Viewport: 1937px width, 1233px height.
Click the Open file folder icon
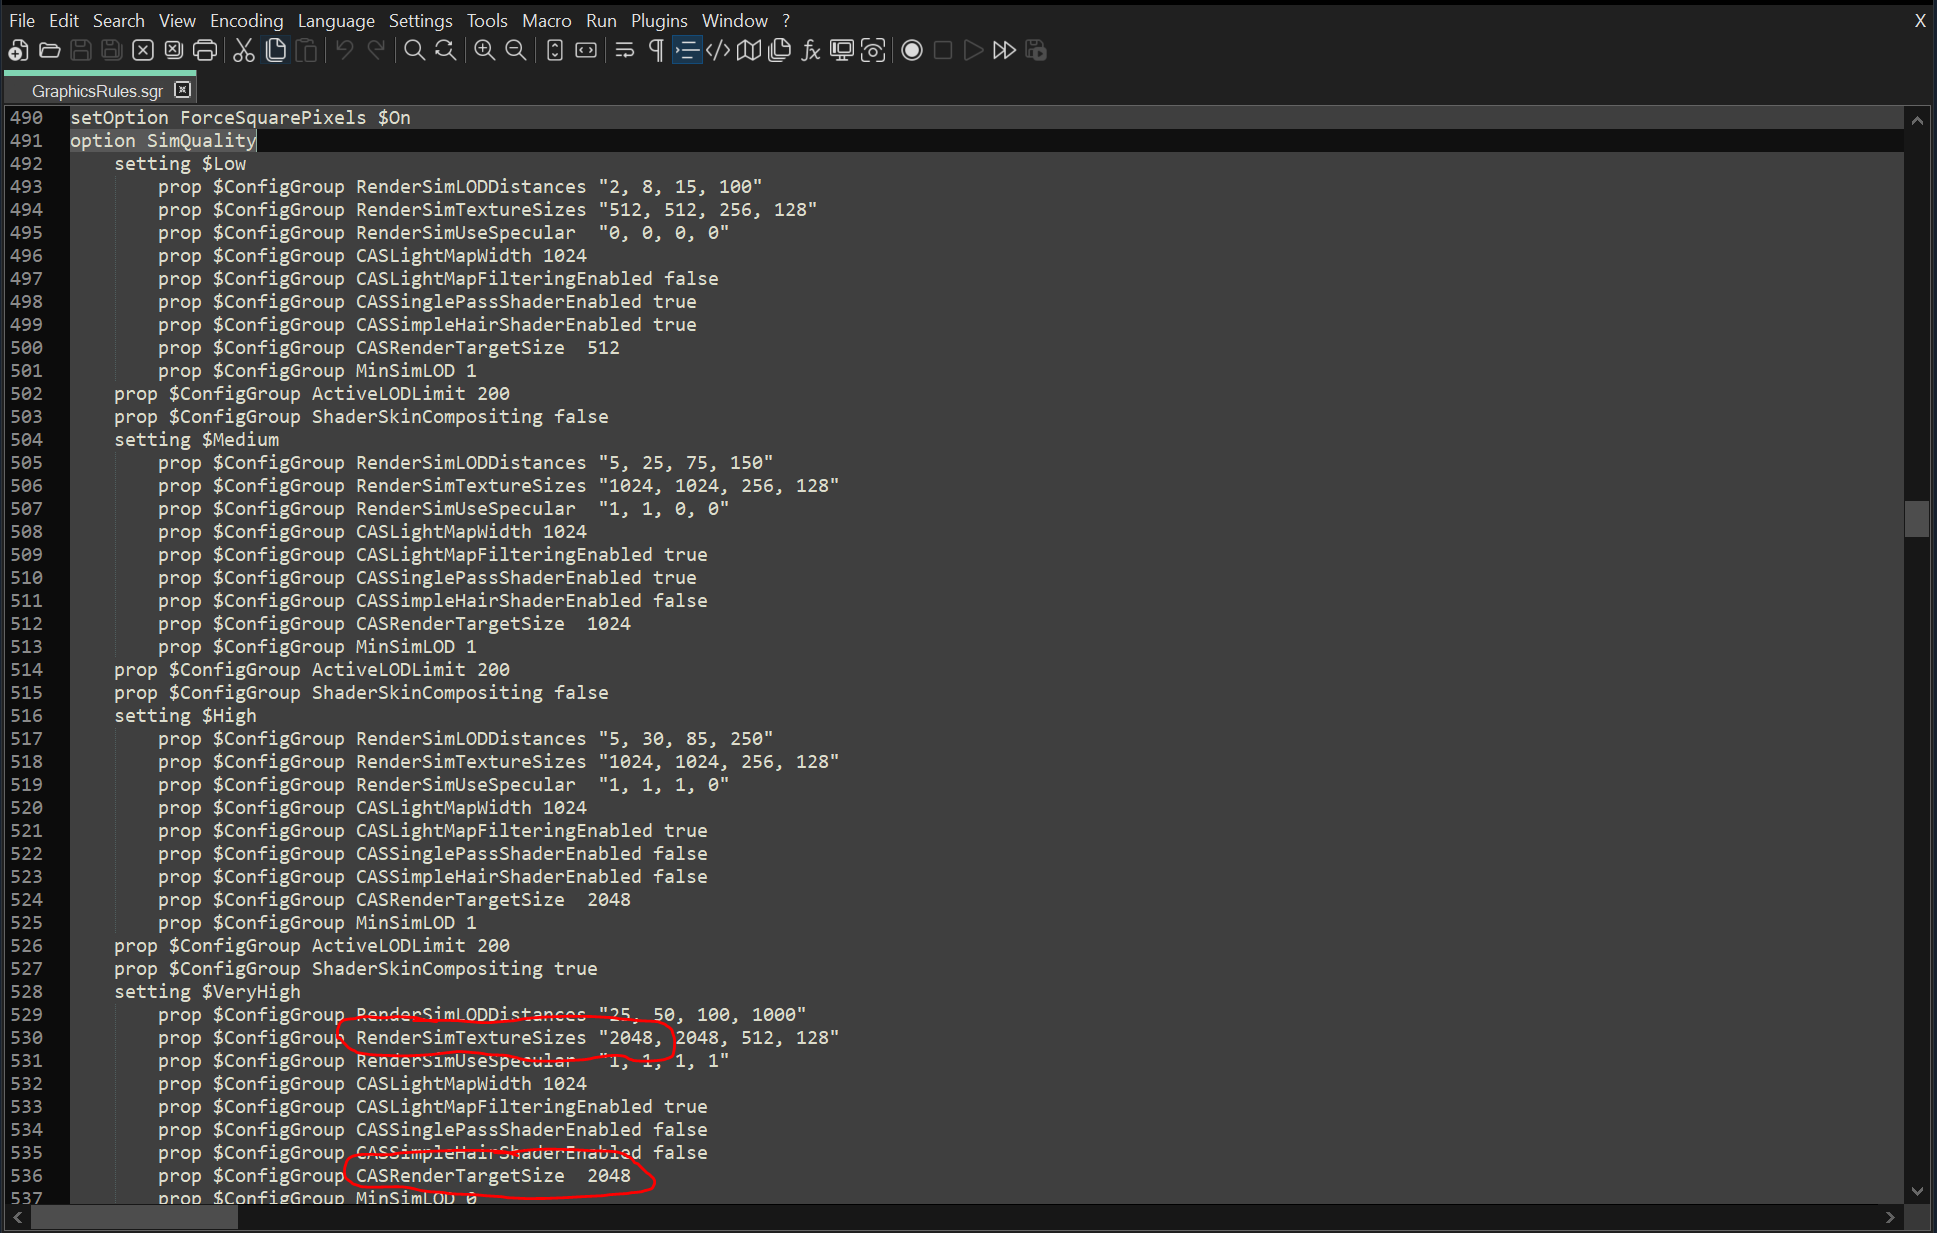50,50
